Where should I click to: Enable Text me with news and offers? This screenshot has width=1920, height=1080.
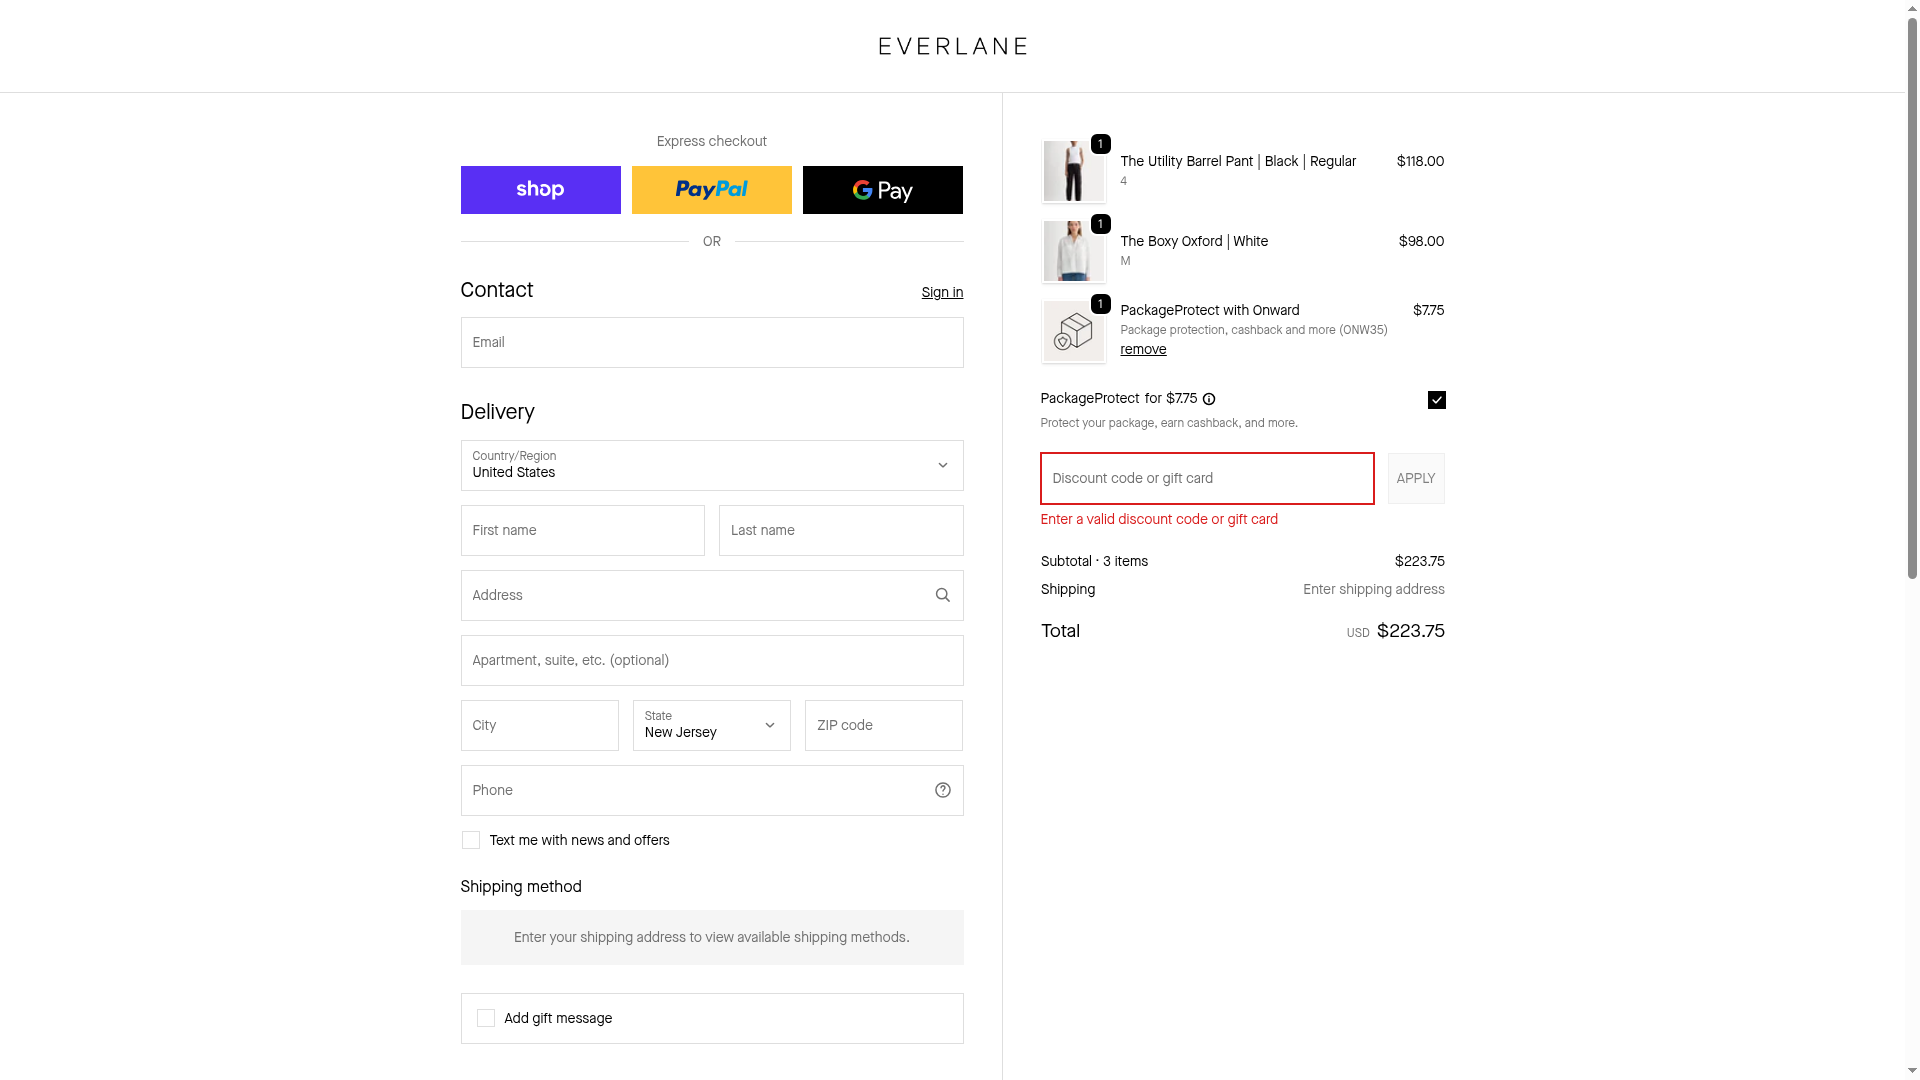[x=471, y=840]
